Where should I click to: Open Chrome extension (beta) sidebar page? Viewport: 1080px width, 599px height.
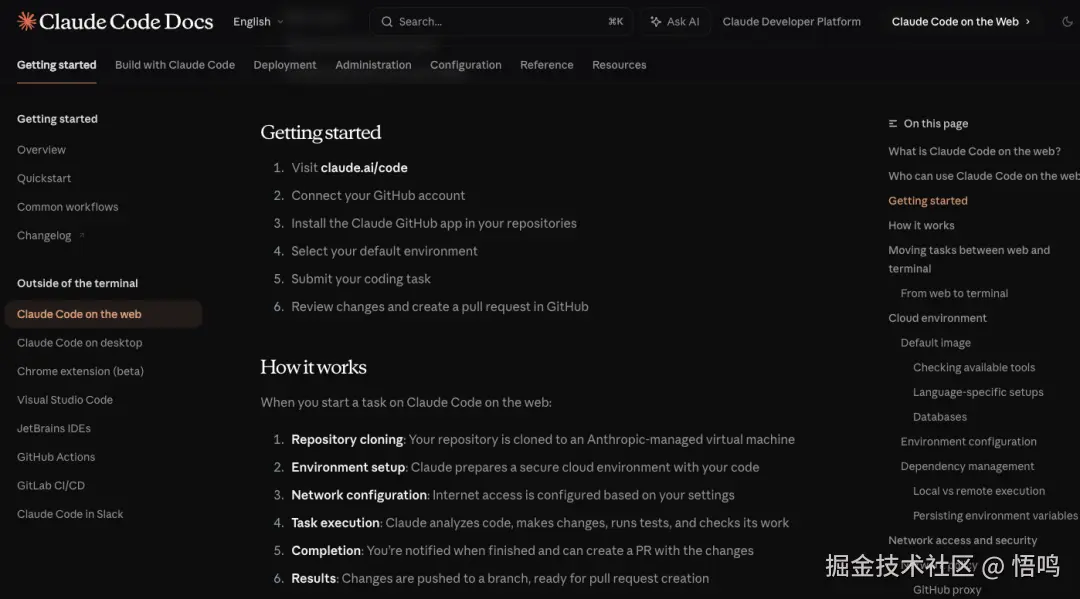(80, 371)
